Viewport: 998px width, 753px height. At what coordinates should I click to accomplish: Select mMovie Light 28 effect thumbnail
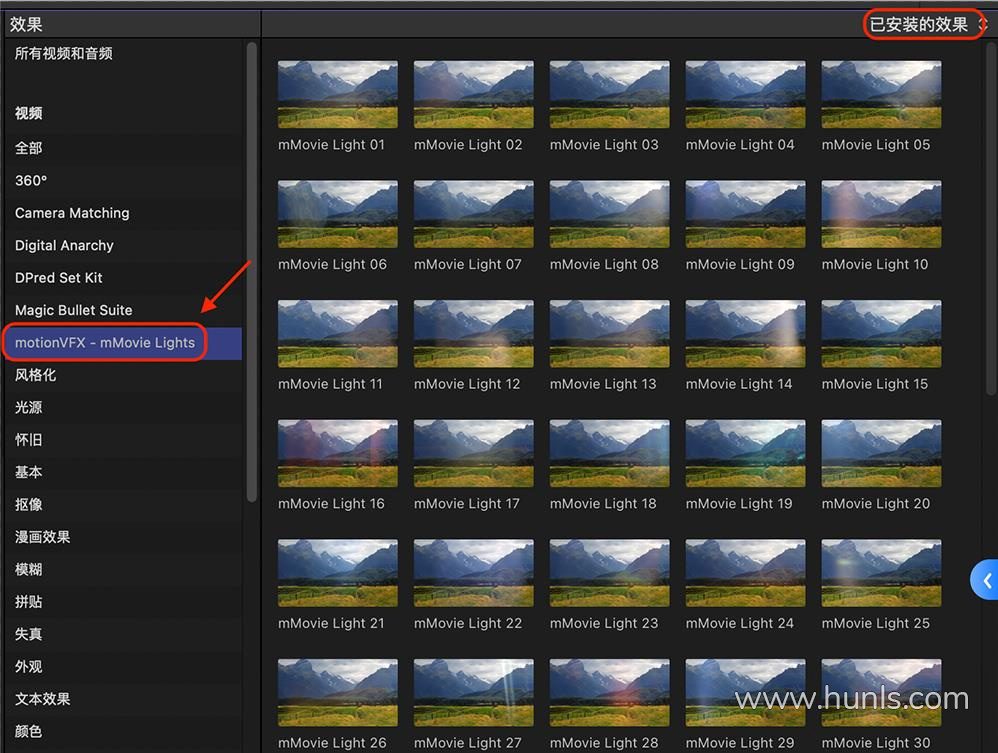[x=610, y=693]
